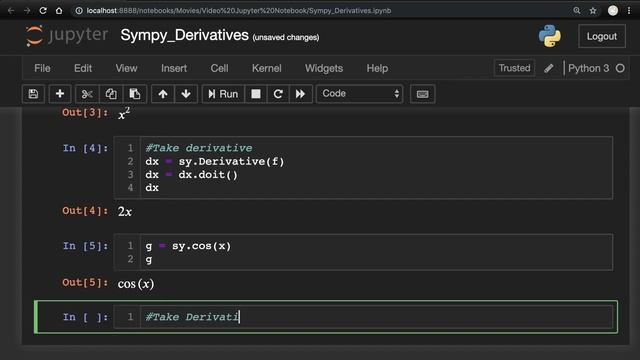Select the In [5] cell prompt
640x360 pixels.
click(x=85, y=246)
